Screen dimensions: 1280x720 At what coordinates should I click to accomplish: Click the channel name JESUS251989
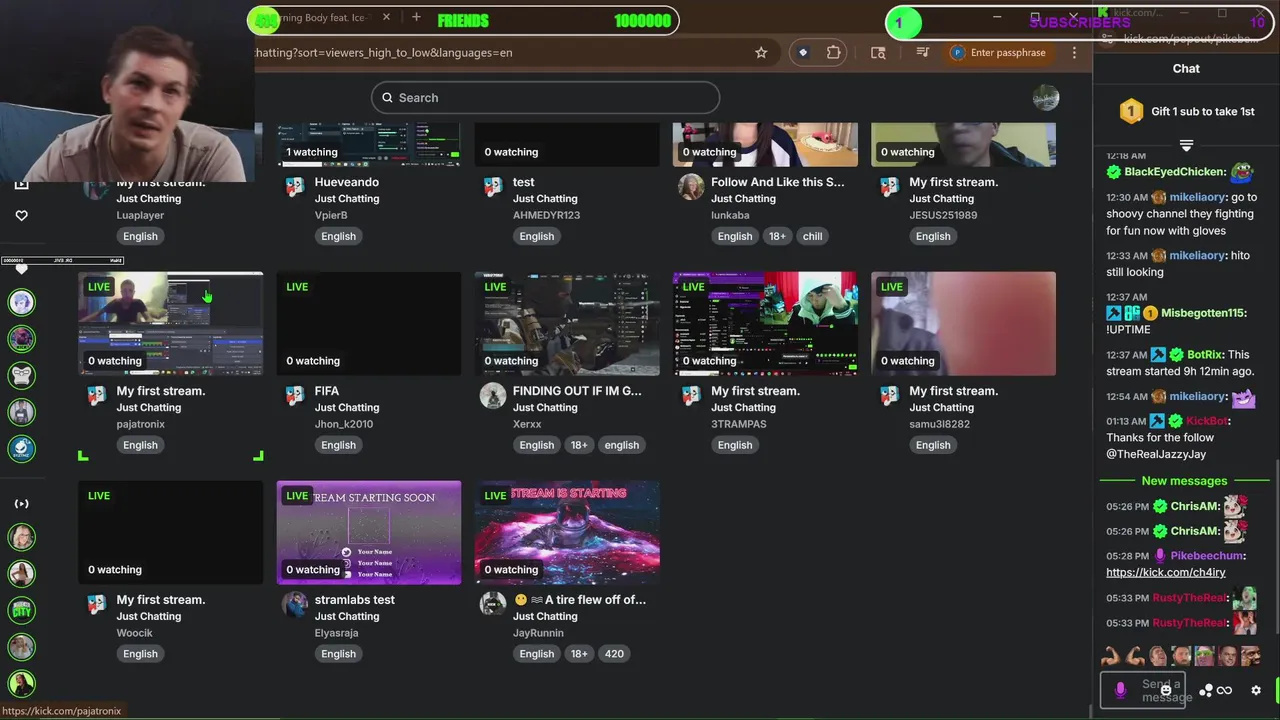(945, 215)
